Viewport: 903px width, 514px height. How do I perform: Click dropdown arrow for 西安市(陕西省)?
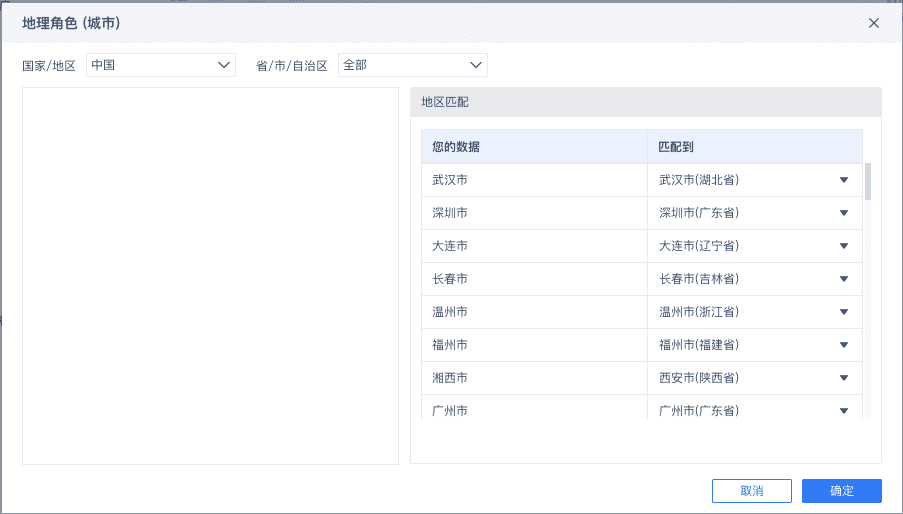click(843, 378)
